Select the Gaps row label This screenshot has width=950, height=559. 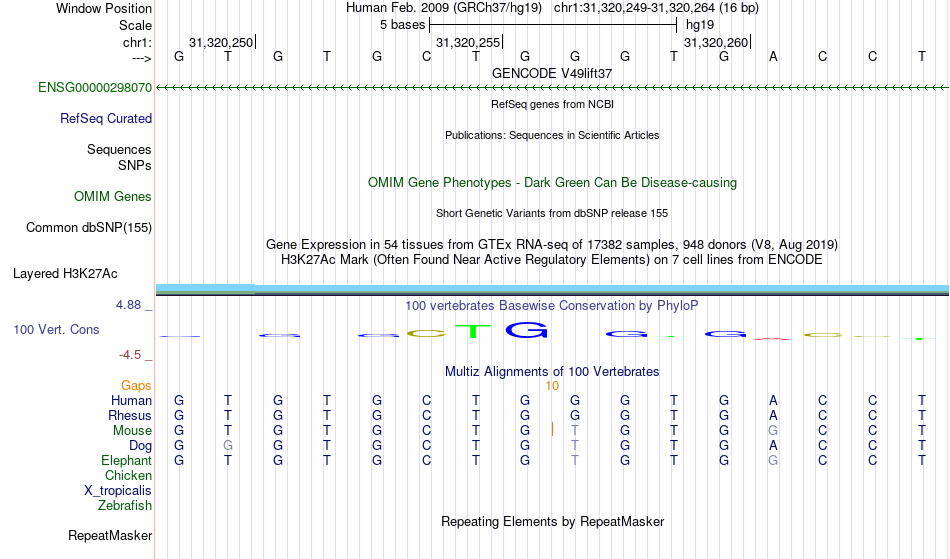[x=136, y=385]
